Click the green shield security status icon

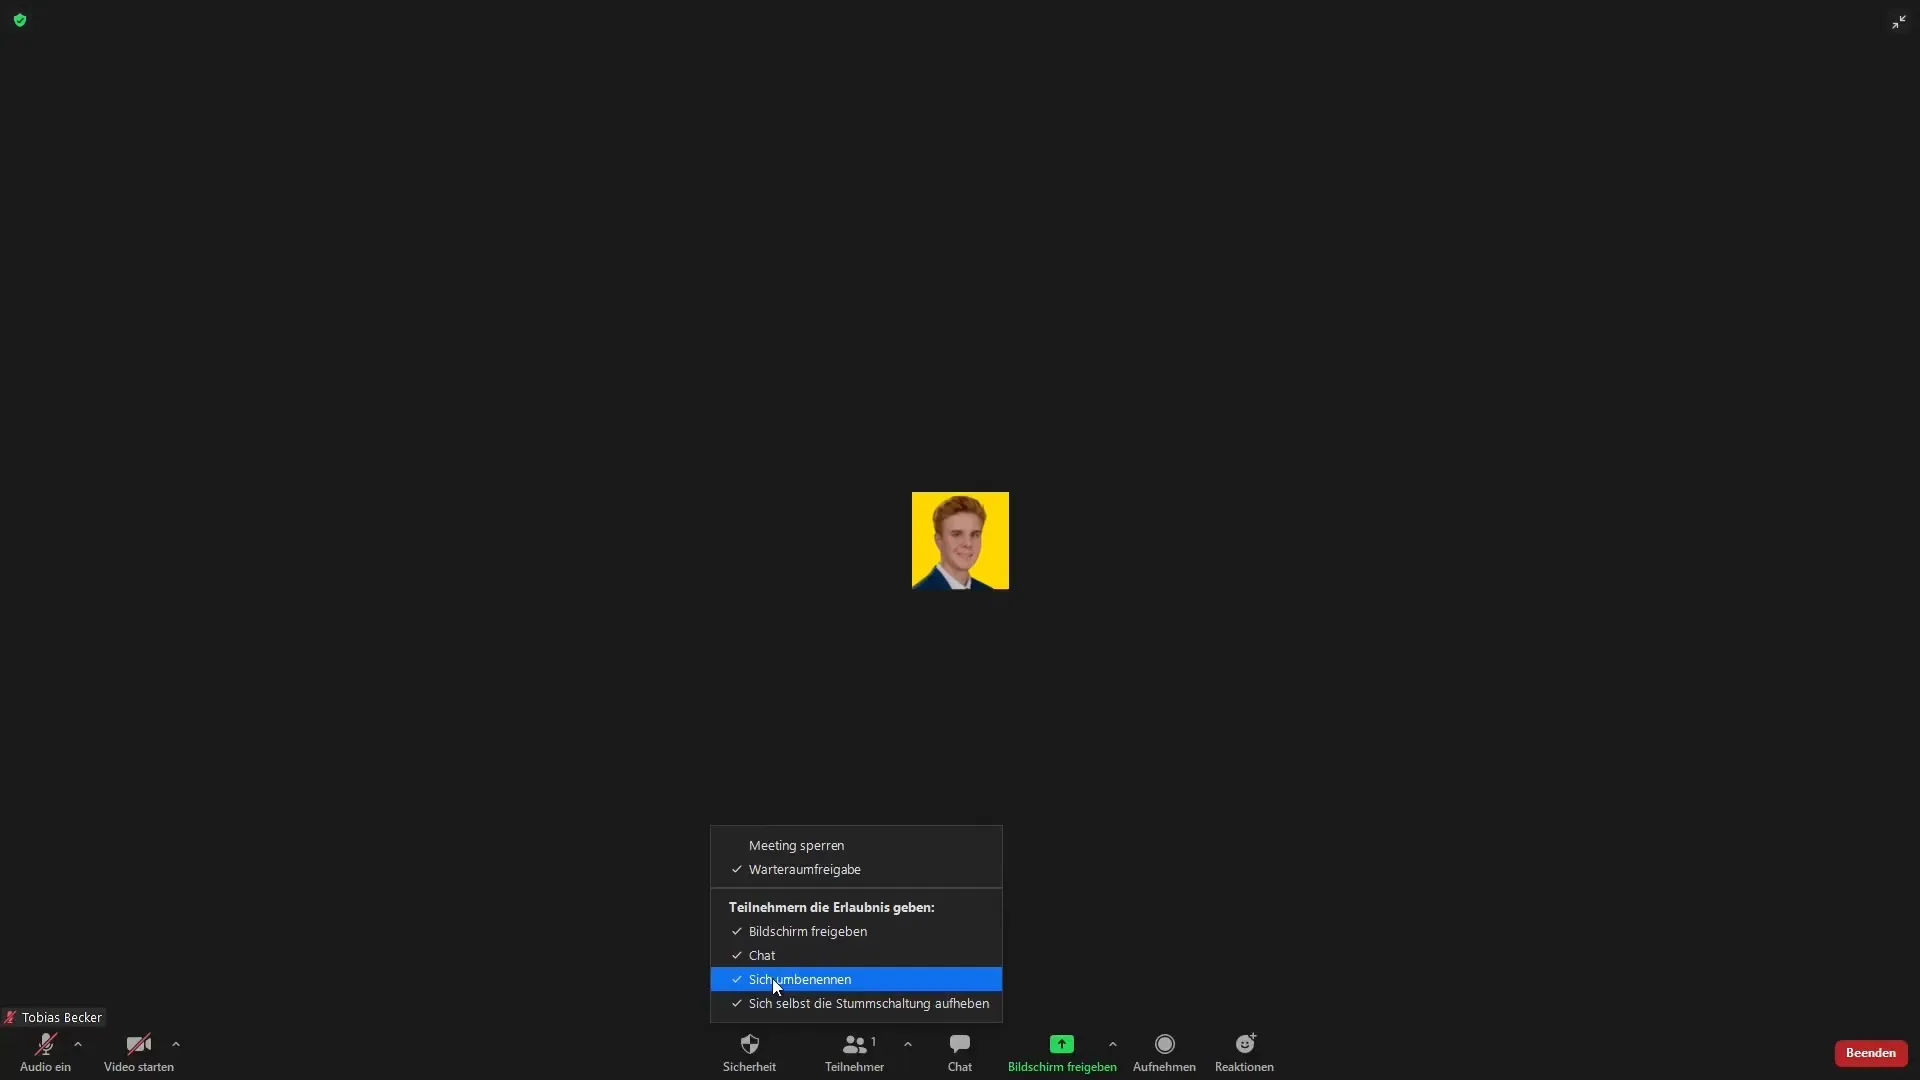[20, 20]
